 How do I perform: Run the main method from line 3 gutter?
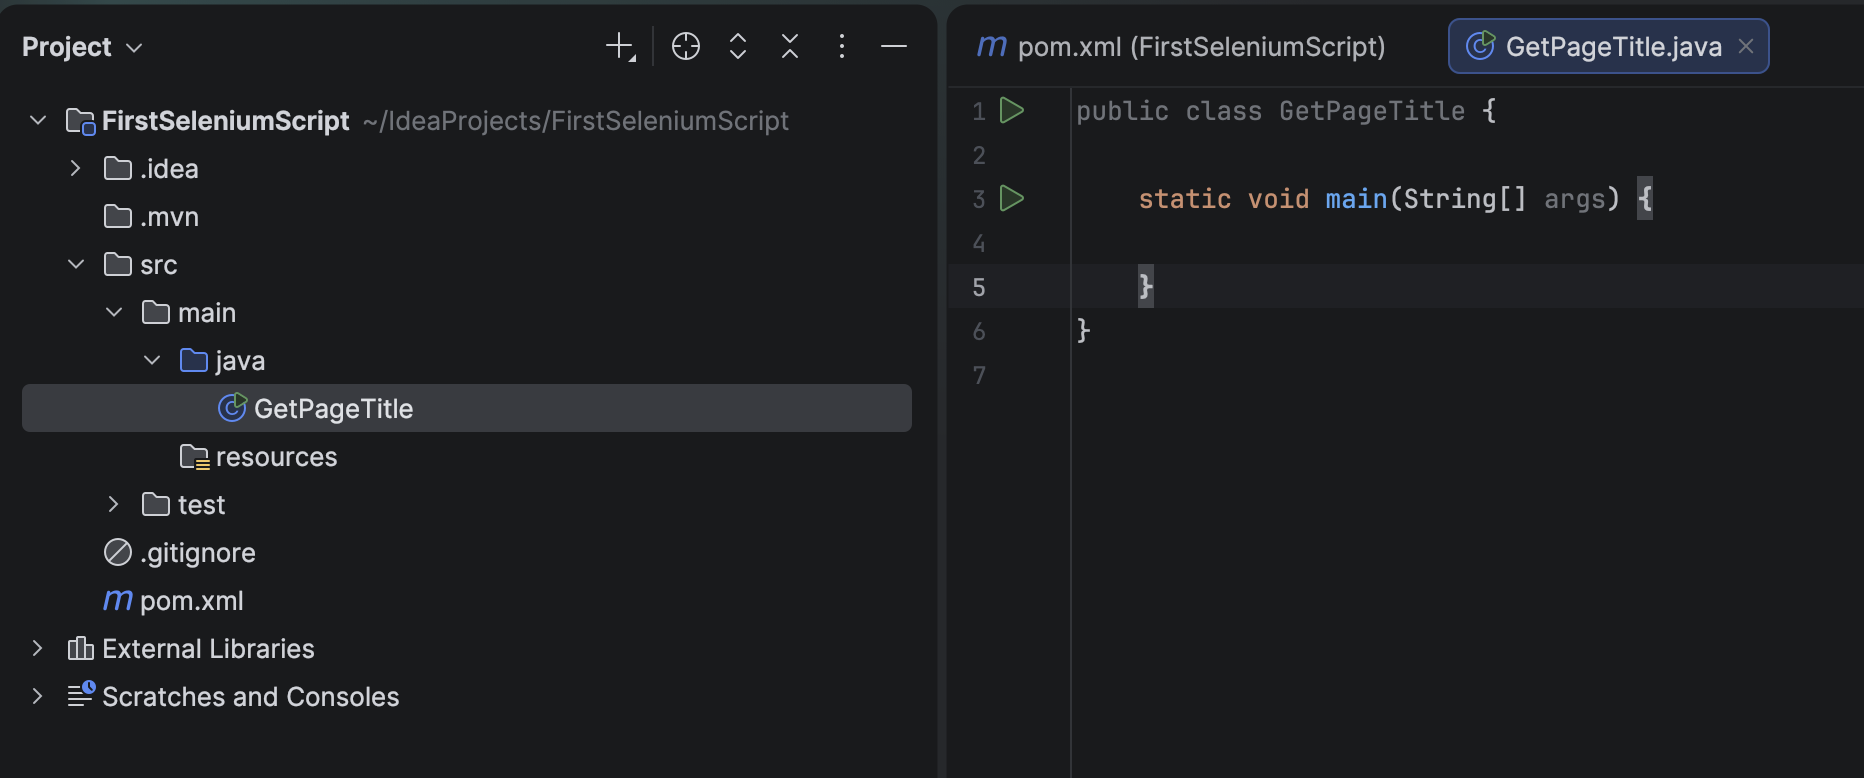1012,198
